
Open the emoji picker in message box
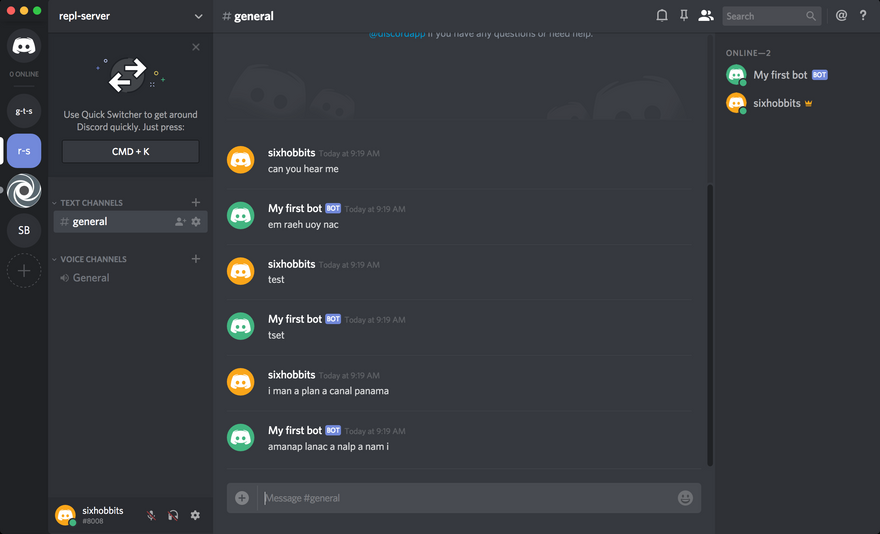click(x=685, y=498)
